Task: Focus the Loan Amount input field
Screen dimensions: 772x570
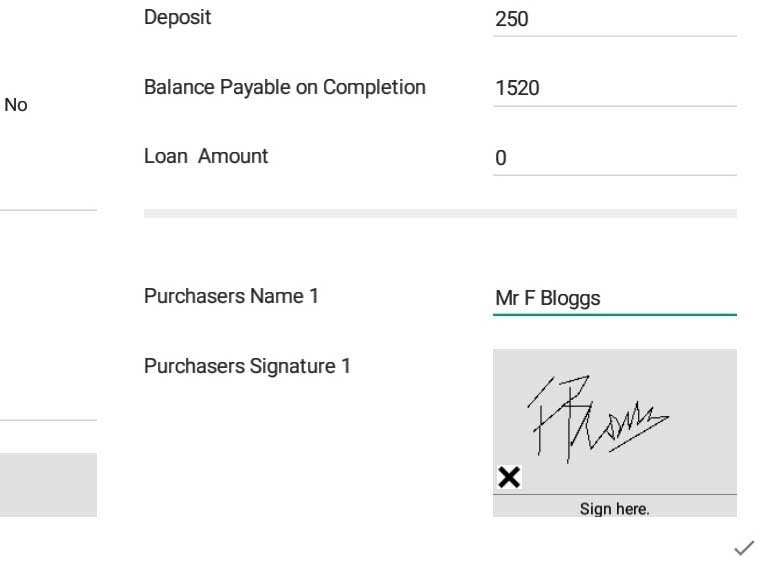Action: point(614,158)
